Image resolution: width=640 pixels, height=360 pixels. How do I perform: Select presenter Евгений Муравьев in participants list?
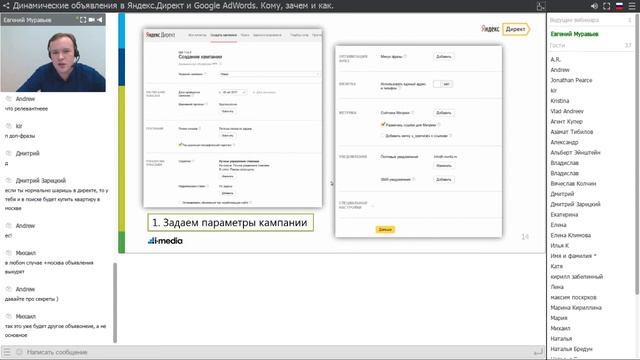point(574,34)
